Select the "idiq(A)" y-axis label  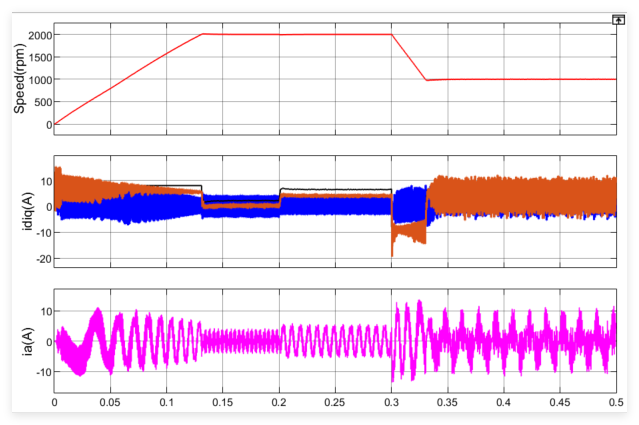click(28, 211)
